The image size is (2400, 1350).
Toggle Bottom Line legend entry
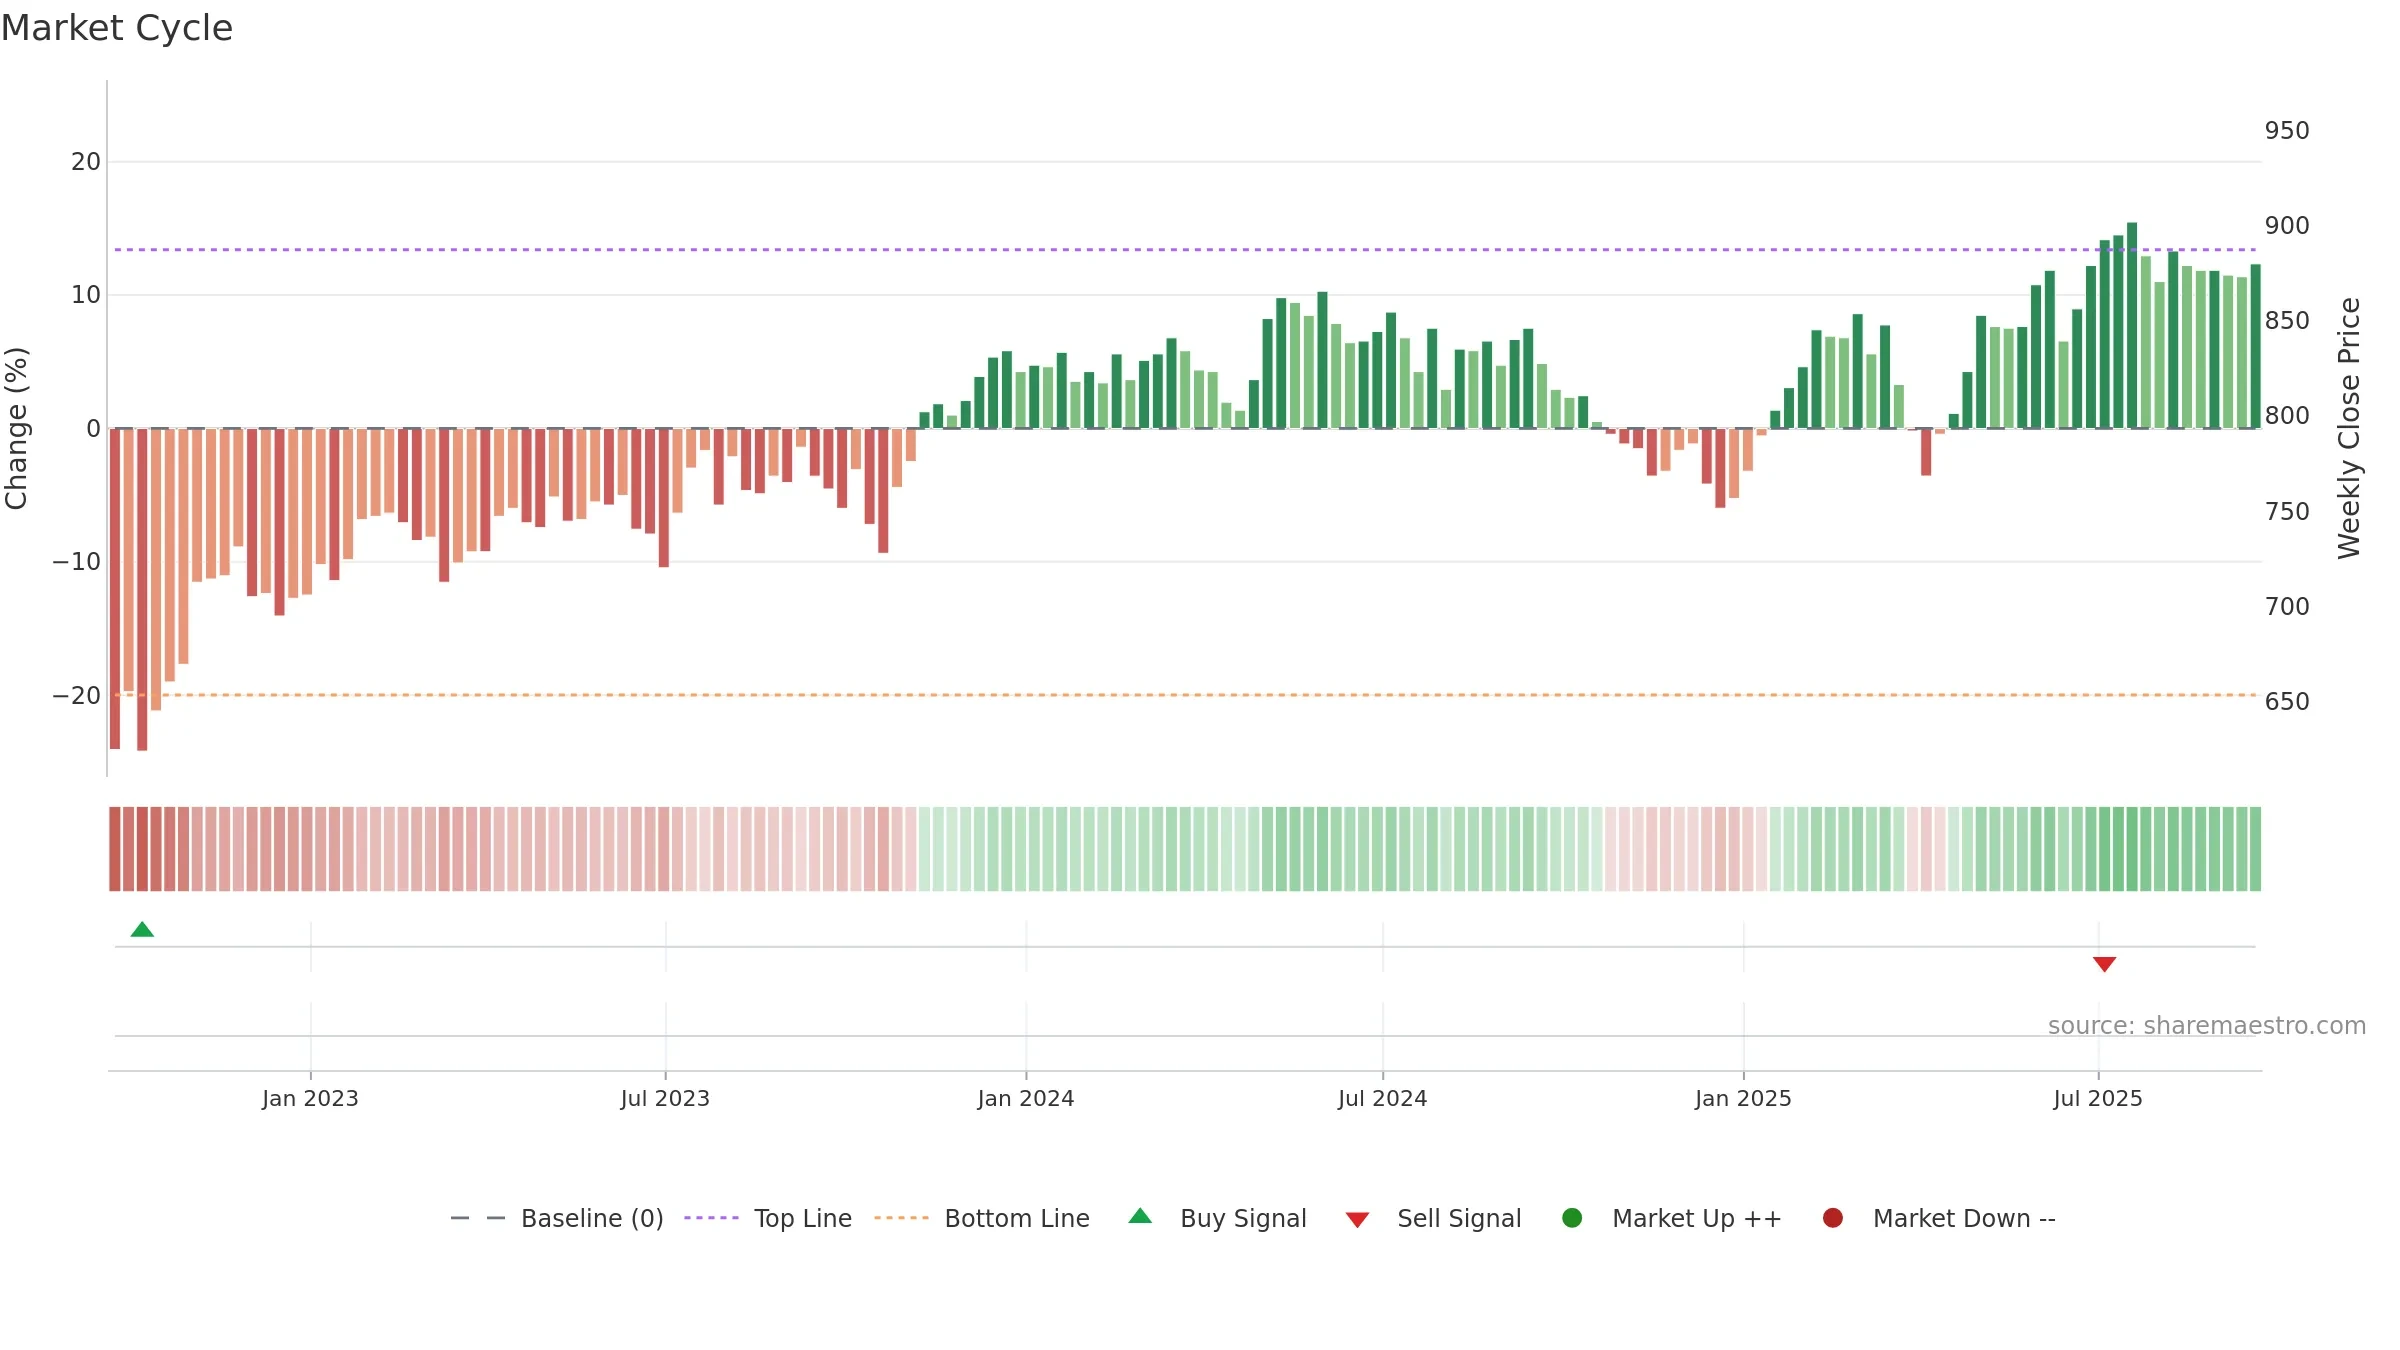click(x=982, y=1218)
